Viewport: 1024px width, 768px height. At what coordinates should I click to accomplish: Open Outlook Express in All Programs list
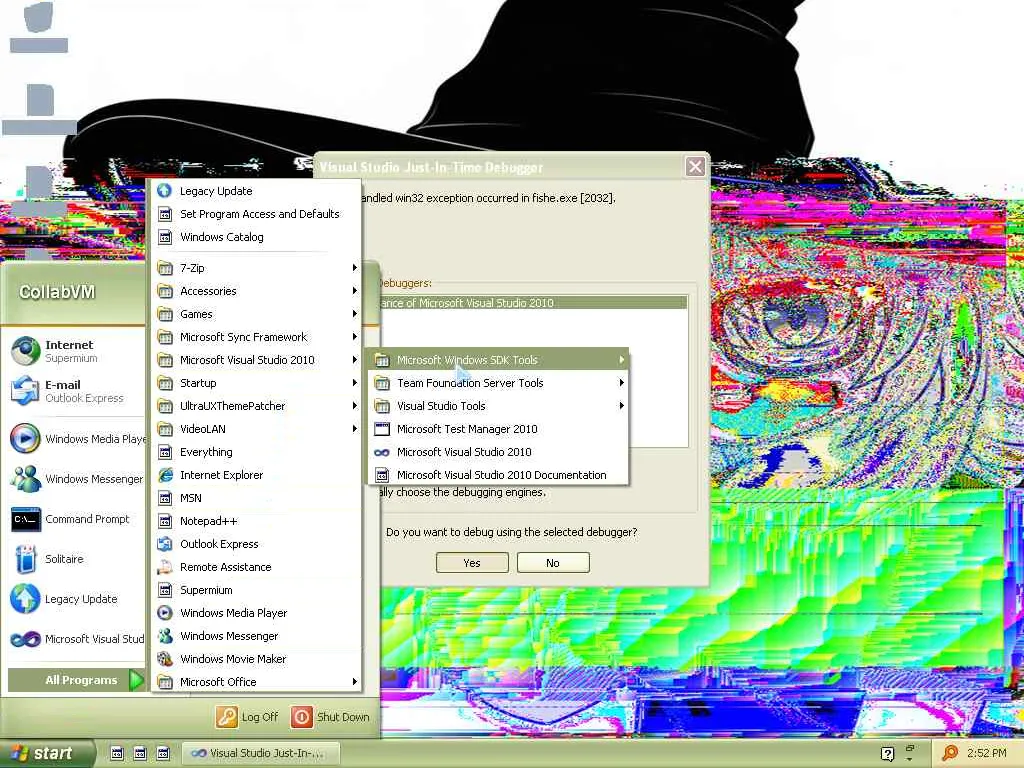pyautogui.click(x=256, y=544)
